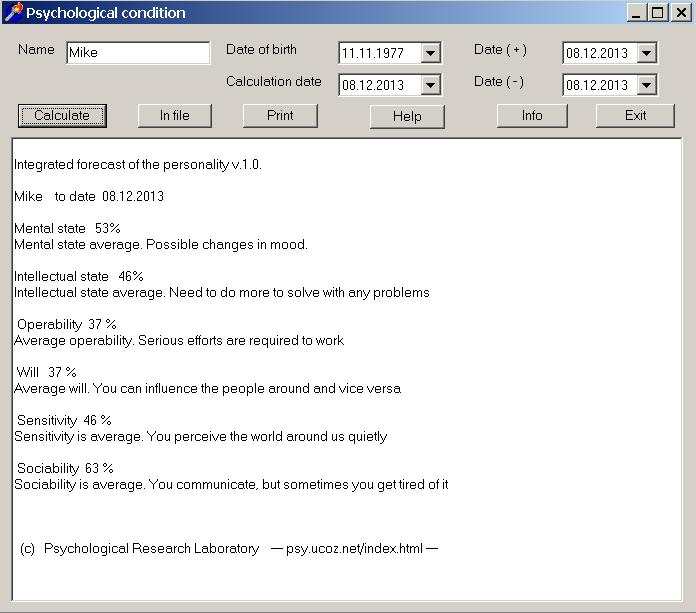The image size is (696, 613).
Task: Click the 'Date of birth' label
Action: [x=261, y=49]
